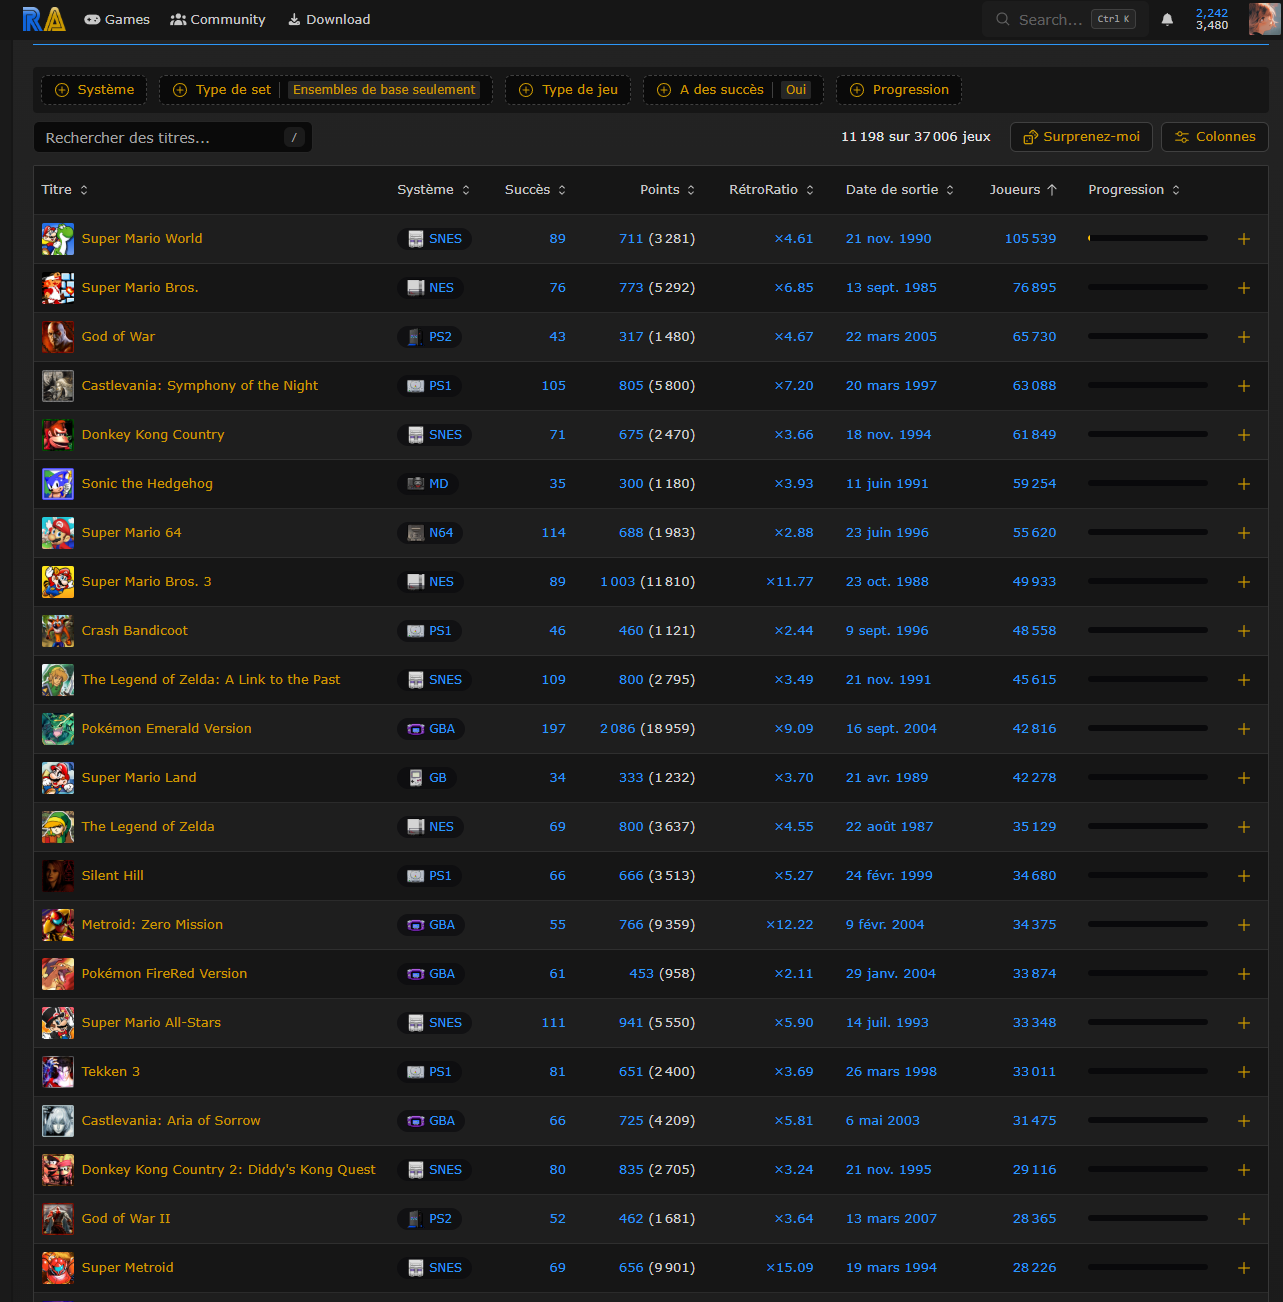1283x1302 pixels.
Task: Open The Legend of Zelda: A Link to the Past
Action: pyautogui.click(x=211, y=680)
